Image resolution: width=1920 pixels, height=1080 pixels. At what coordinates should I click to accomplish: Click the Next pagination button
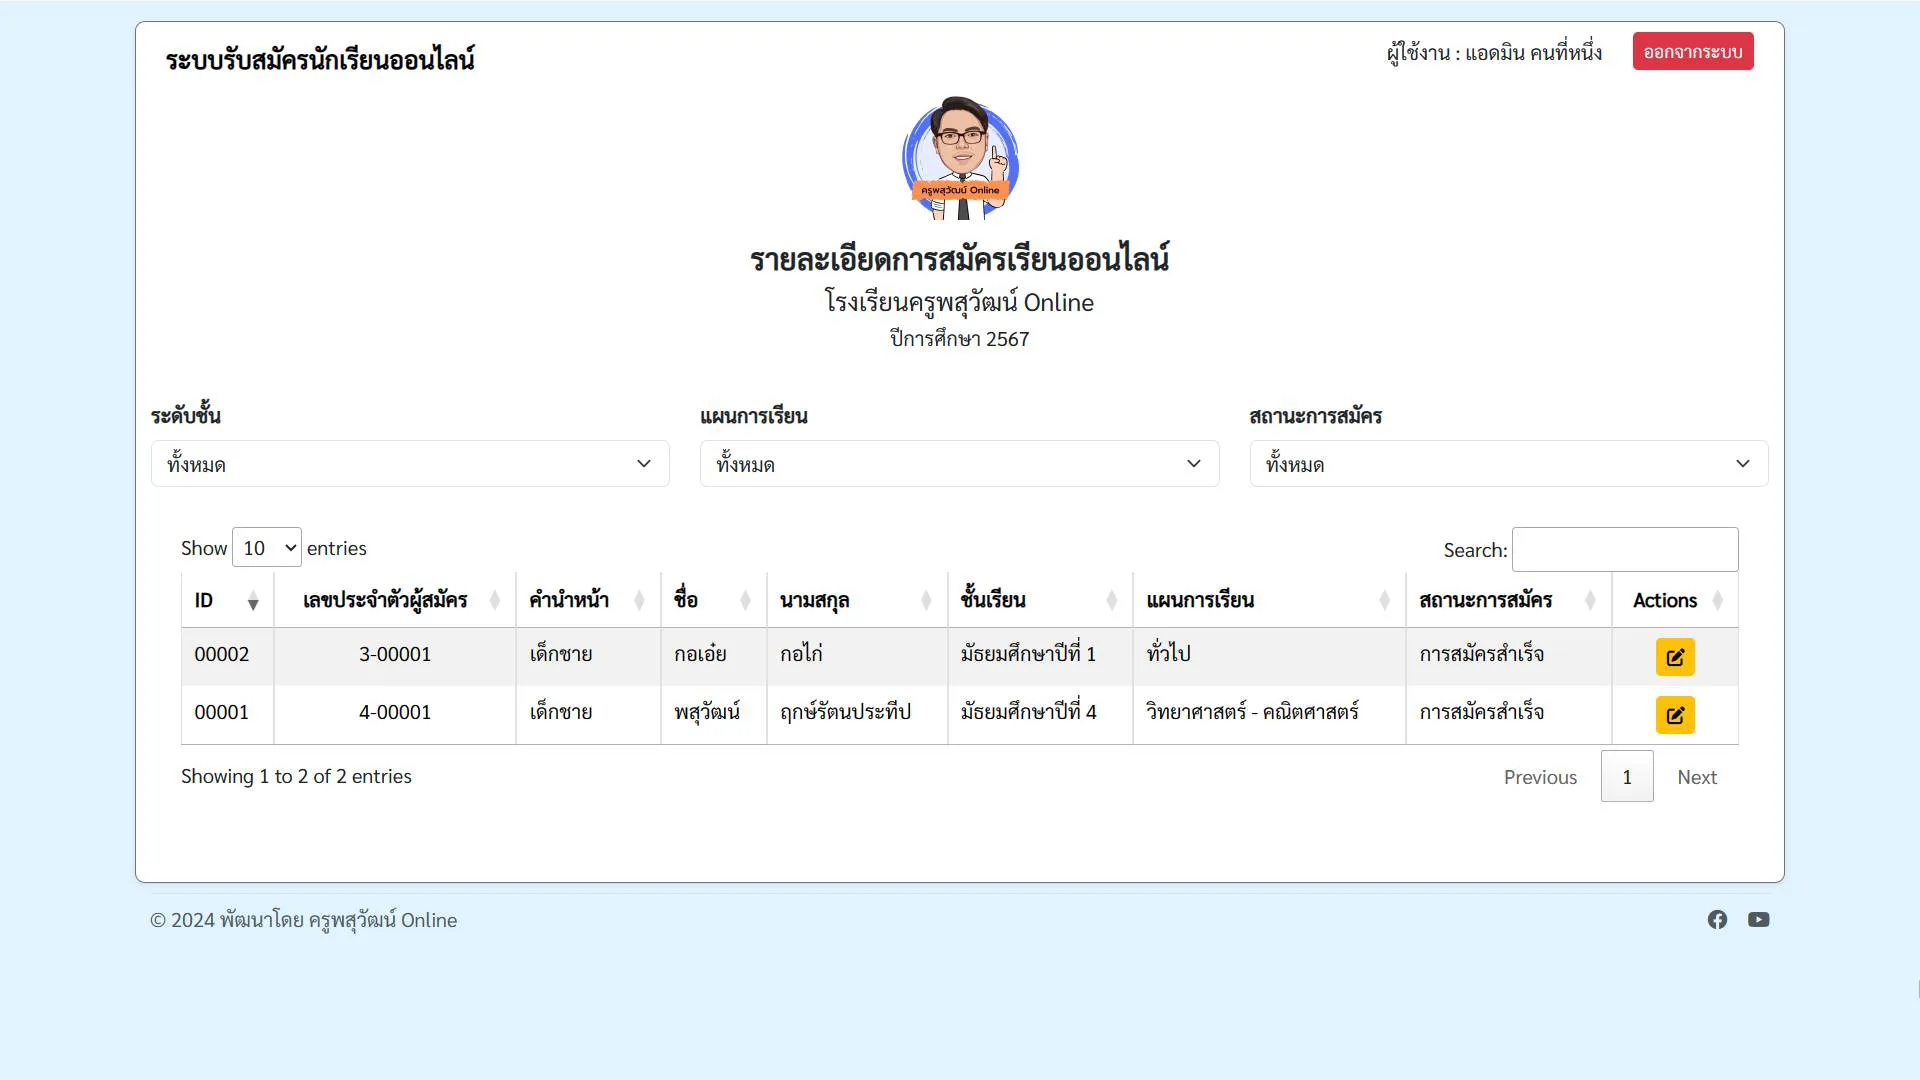coord(1697,777)
